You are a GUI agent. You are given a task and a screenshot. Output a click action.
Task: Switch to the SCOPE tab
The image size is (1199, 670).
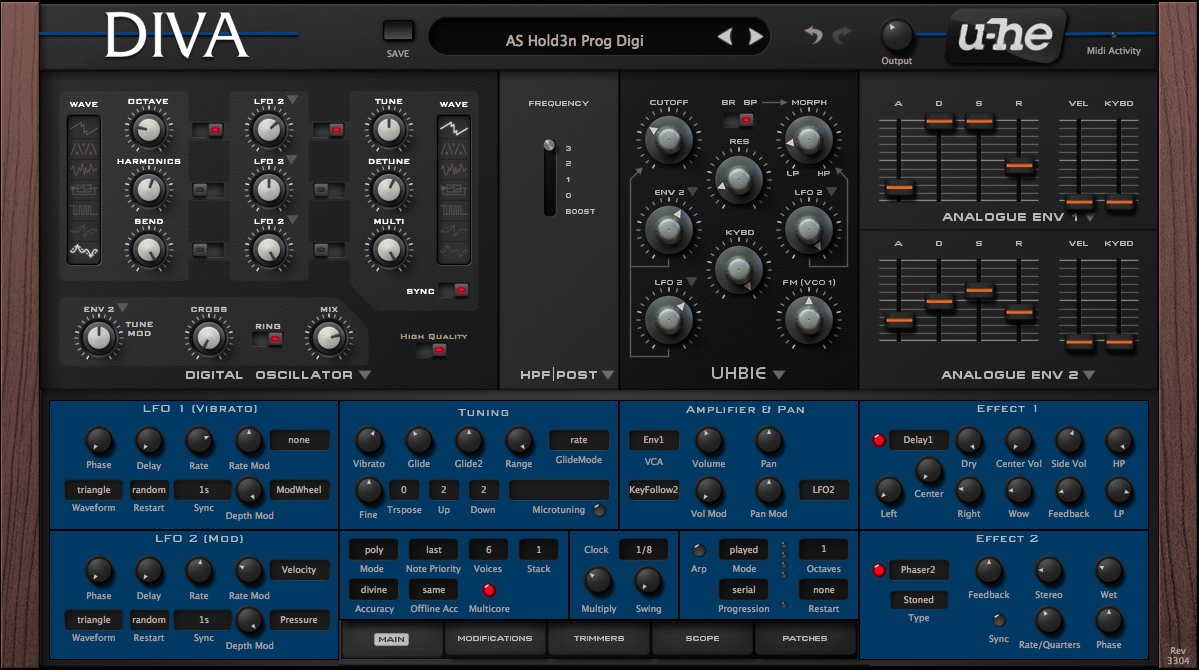pyautogui.click(x=702, y=639)
